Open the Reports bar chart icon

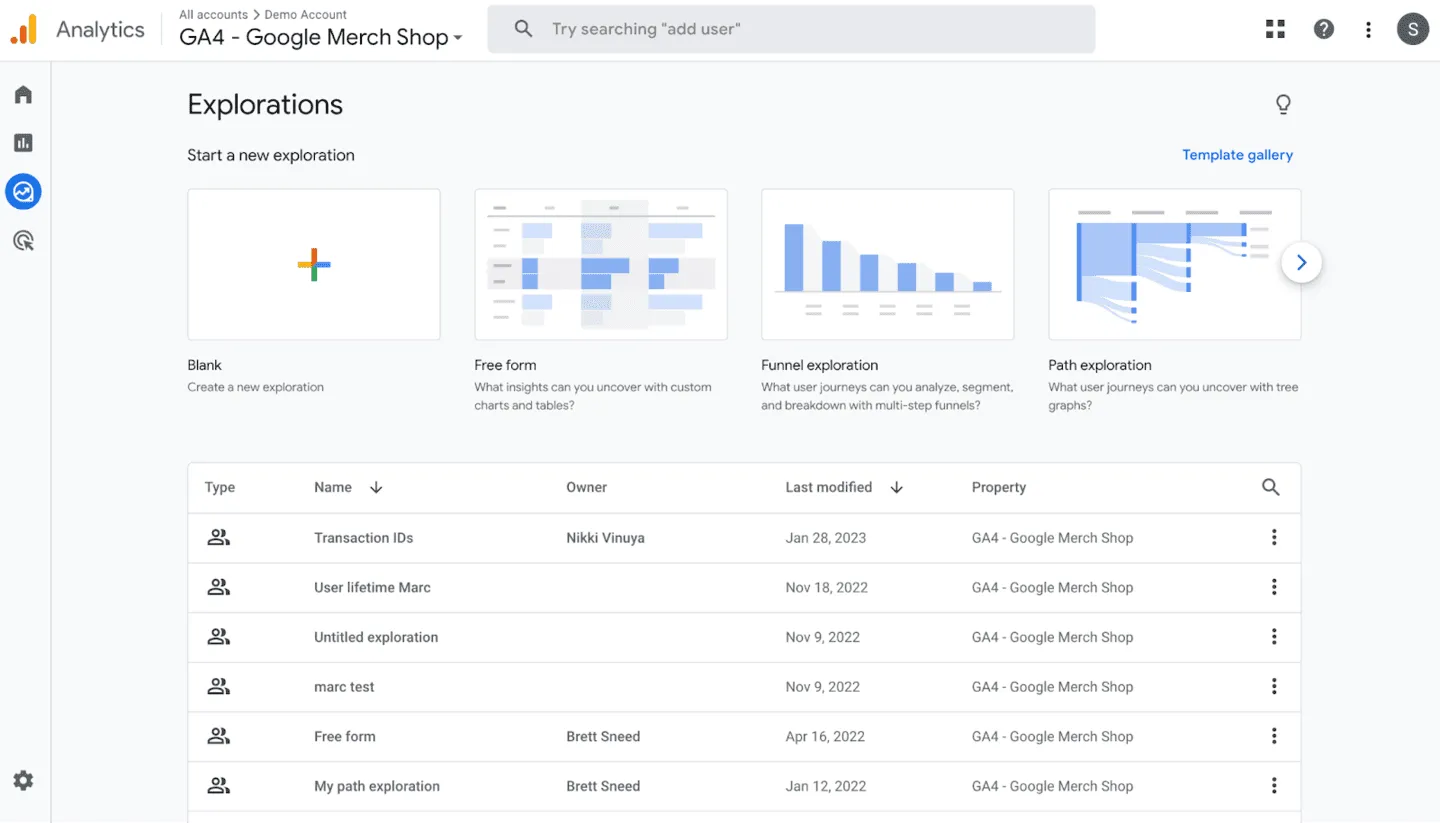[x=23, y=143]
